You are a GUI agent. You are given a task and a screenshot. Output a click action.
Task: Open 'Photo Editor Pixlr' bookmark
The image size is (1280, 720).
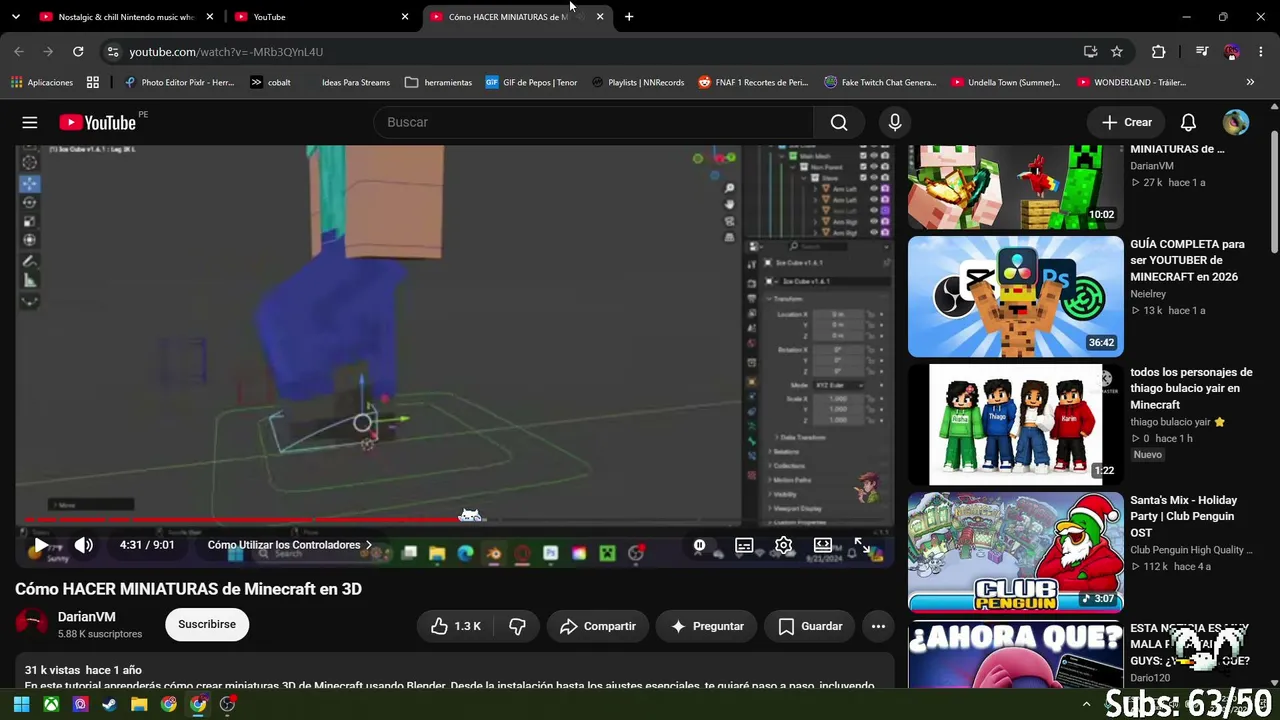179,82
